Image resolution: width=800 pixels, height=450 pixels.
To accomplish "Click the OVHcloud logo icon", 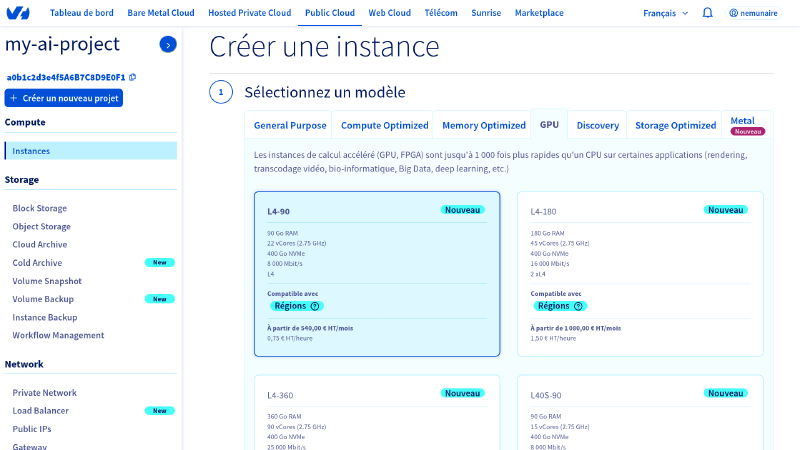I will coord(17,13).
